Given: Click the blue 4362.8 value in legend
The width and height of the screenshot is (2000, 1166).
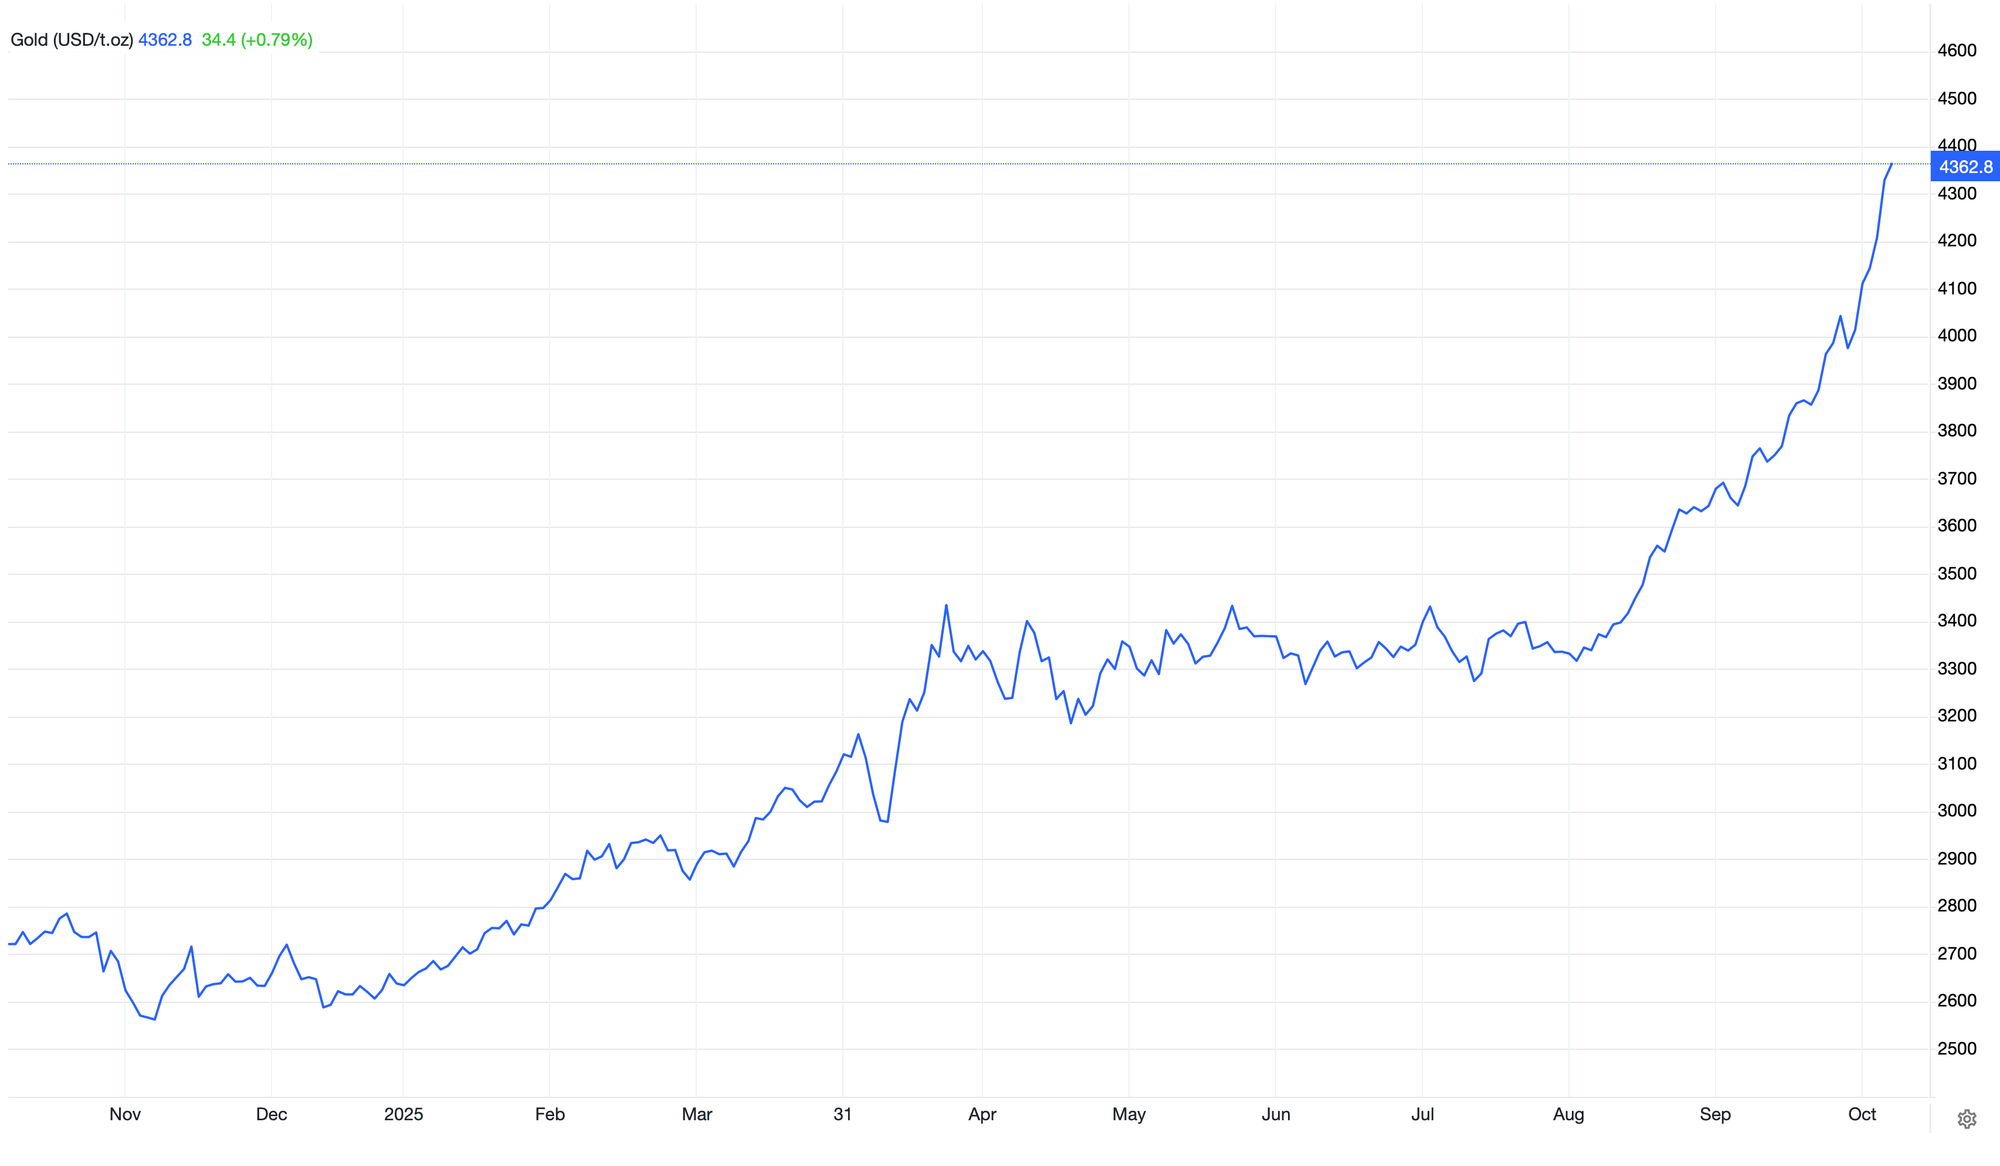Looking at the screenshot, I should [x=165, y=40].
